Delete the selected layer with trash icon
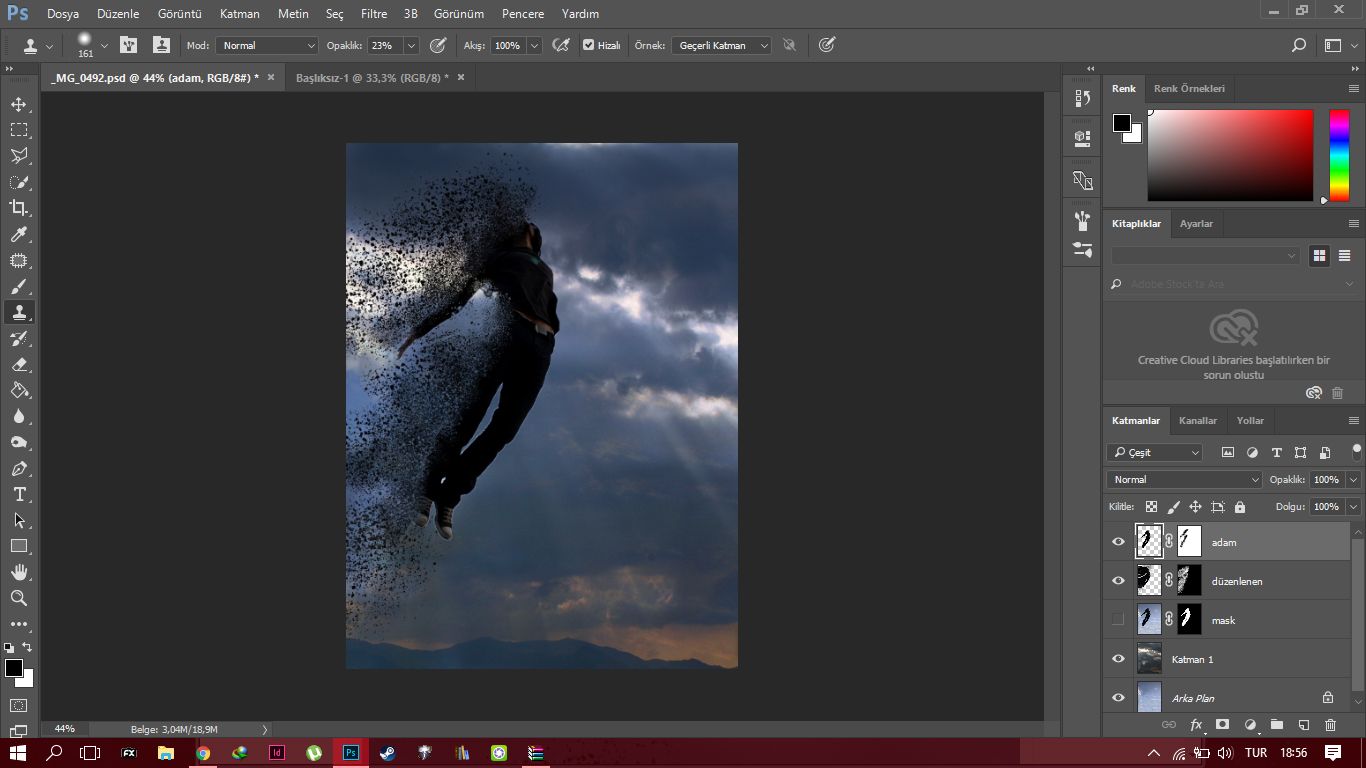Screen dimensions: 1366x768 pyautogui.click(x=1330, y=725)
